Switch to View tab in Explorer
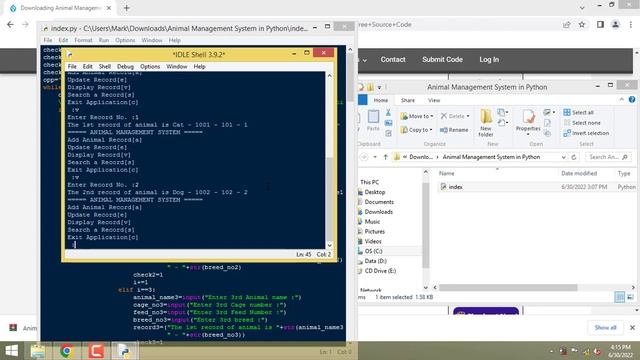The height and width of the screenshot is (360, 640). (x=434, y=100)
